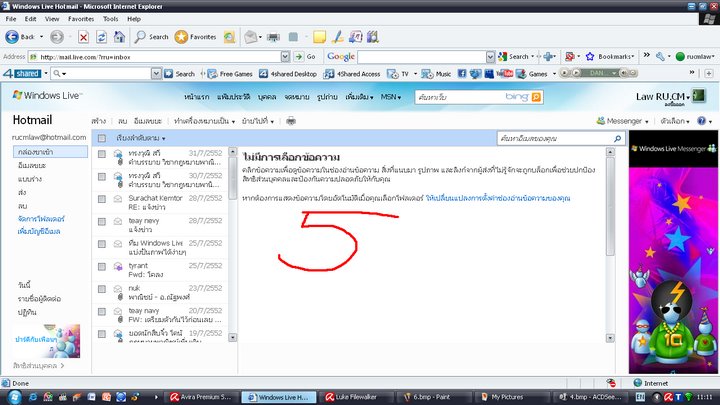Click the Law RU.CM profile picture

point(699,96)
